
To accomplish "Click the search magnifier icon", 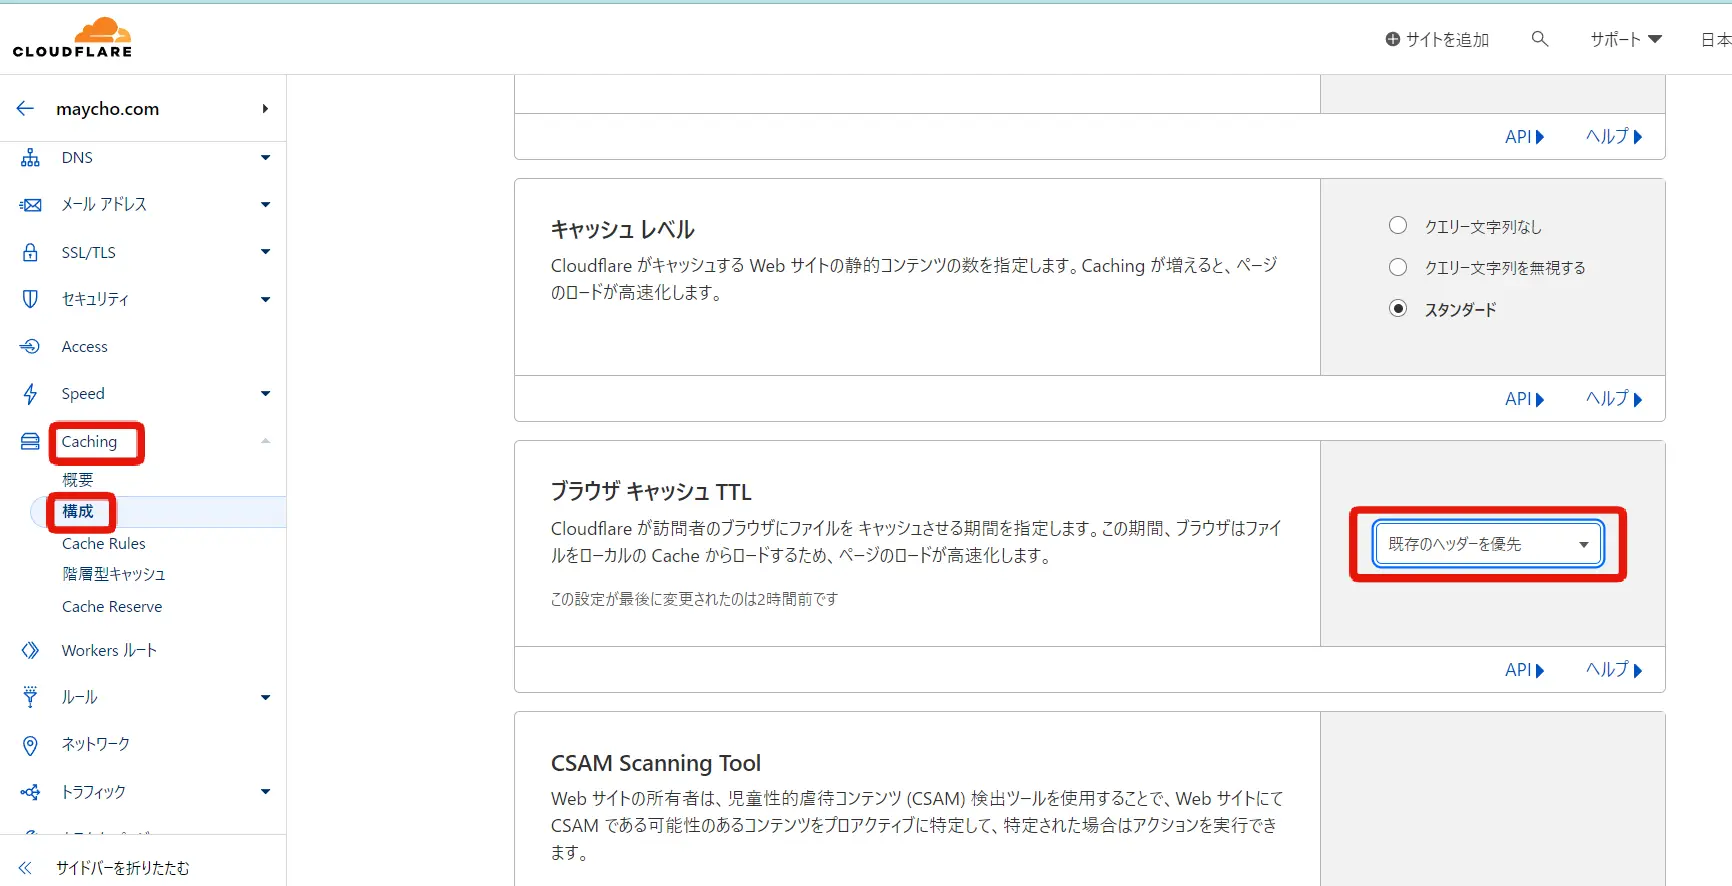I will tap(1539, 39).
